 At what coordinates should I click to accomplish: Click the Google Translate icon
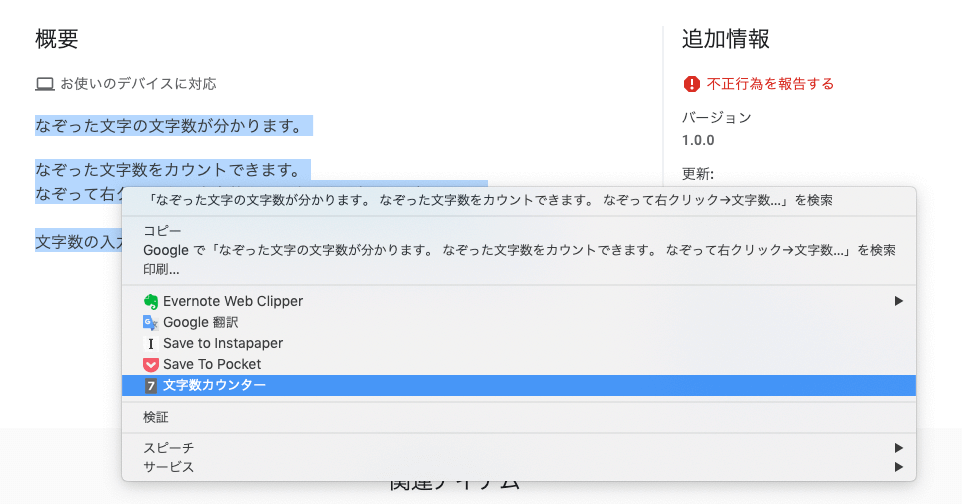[x=150, y=322]
